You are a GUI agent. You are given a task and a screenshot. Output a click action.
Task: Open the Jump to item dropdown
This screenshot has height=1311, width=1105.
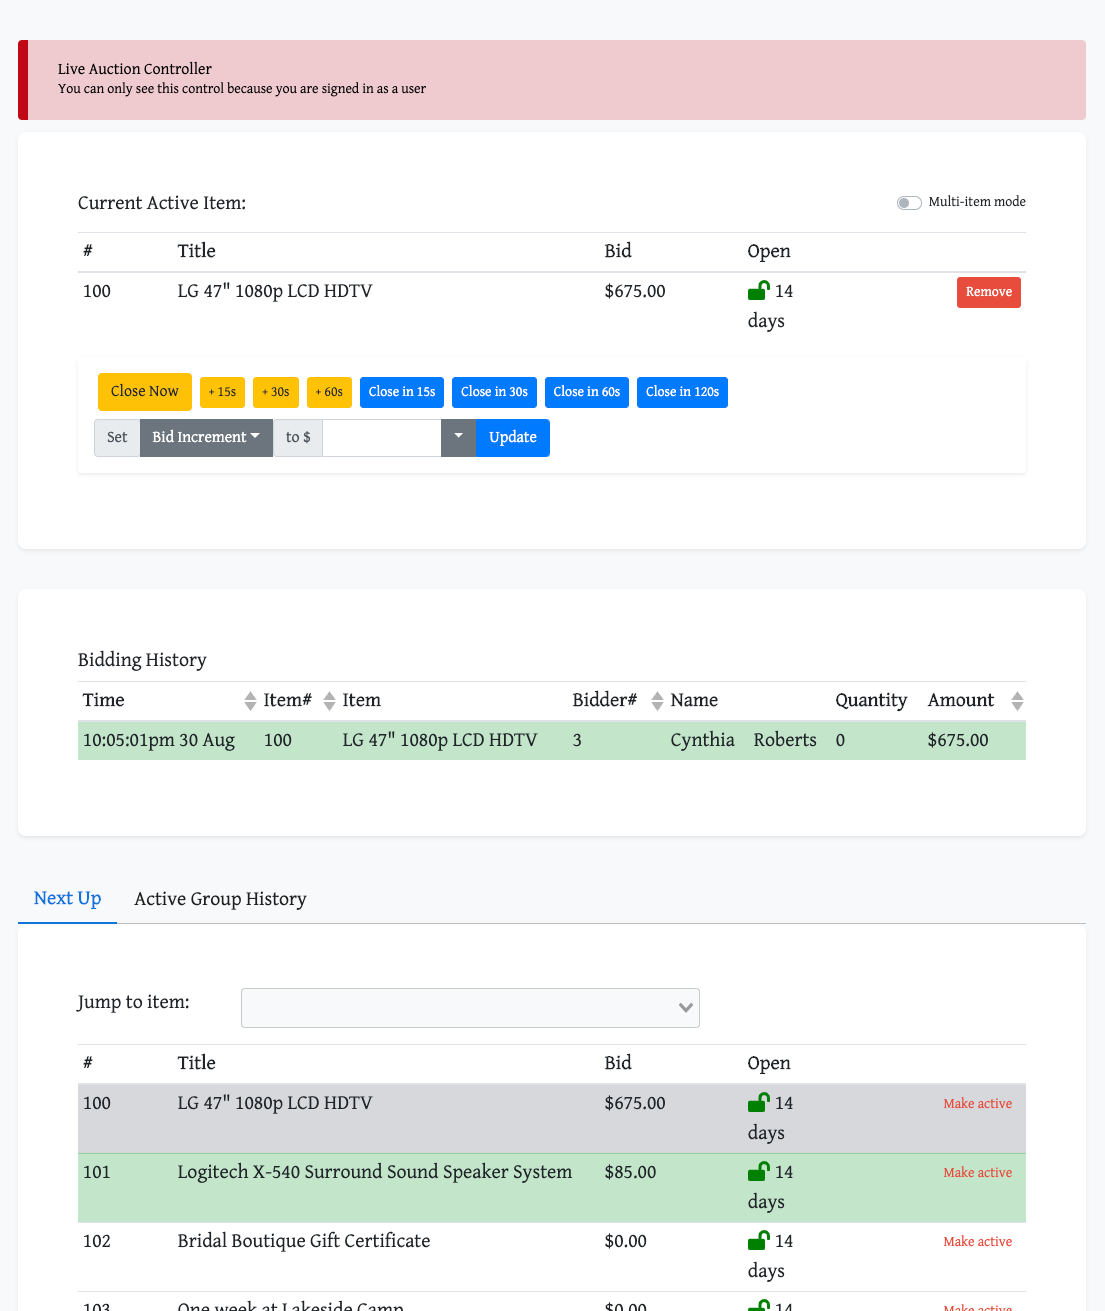coord(470,1008)
